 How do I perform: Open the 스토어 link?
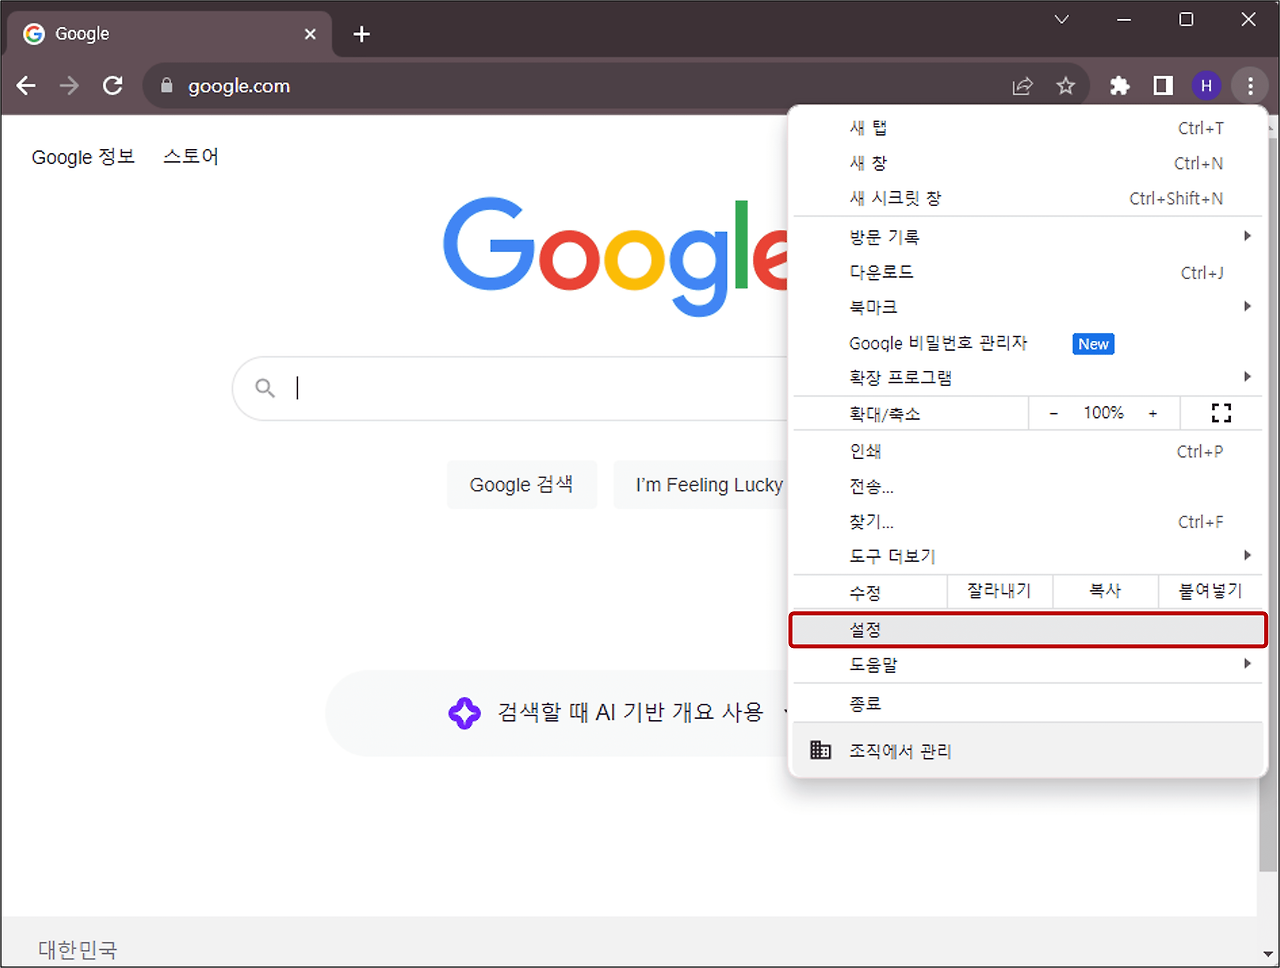click(x=191, y=157)
